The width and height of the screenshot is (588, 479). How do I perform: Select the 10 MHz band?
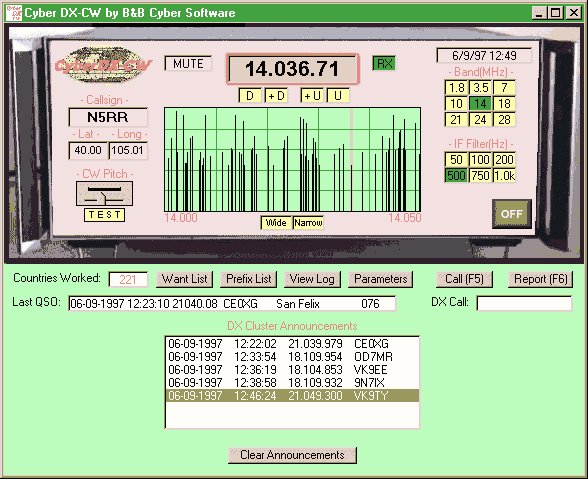(456, 104)
